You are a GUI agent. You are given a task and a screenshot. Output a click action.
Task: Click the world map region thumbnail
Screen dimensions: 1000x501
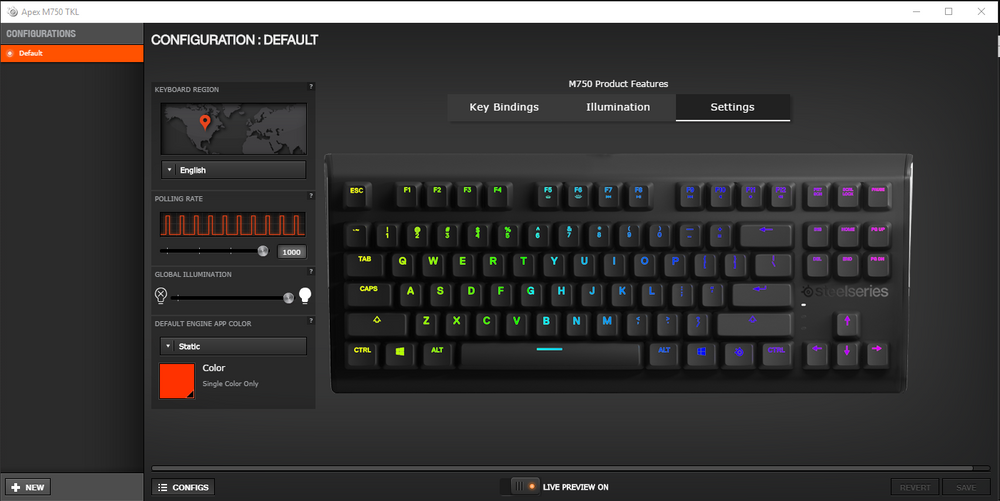(233, 129)
